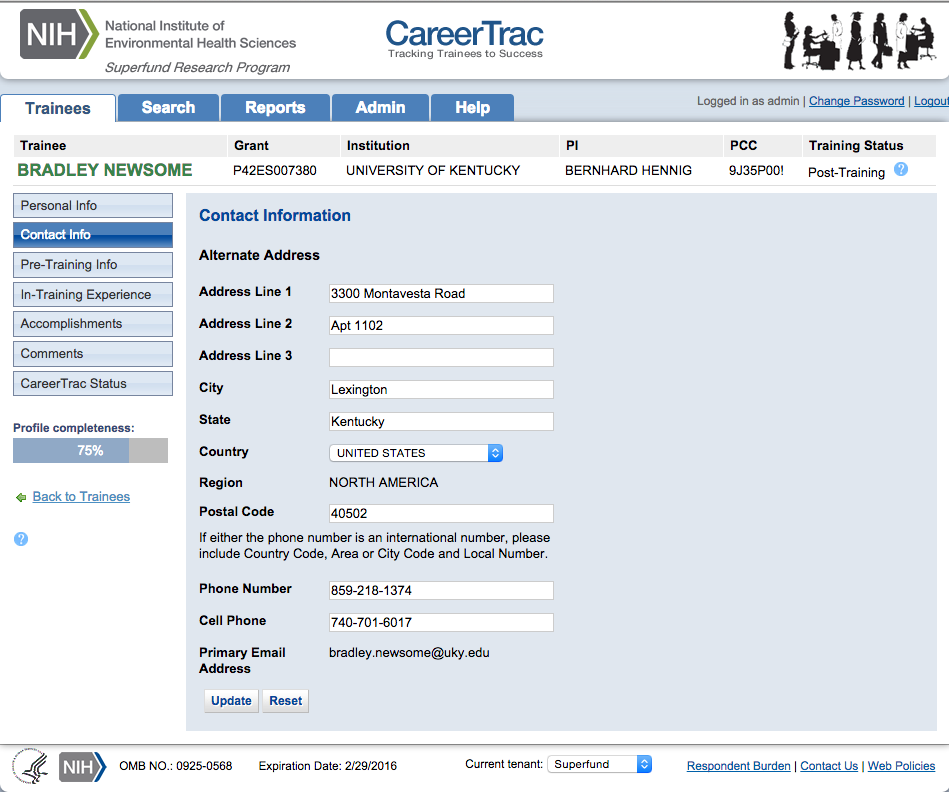Follow the Change Password link
The image size is (949, 792).
pos(856,101)
